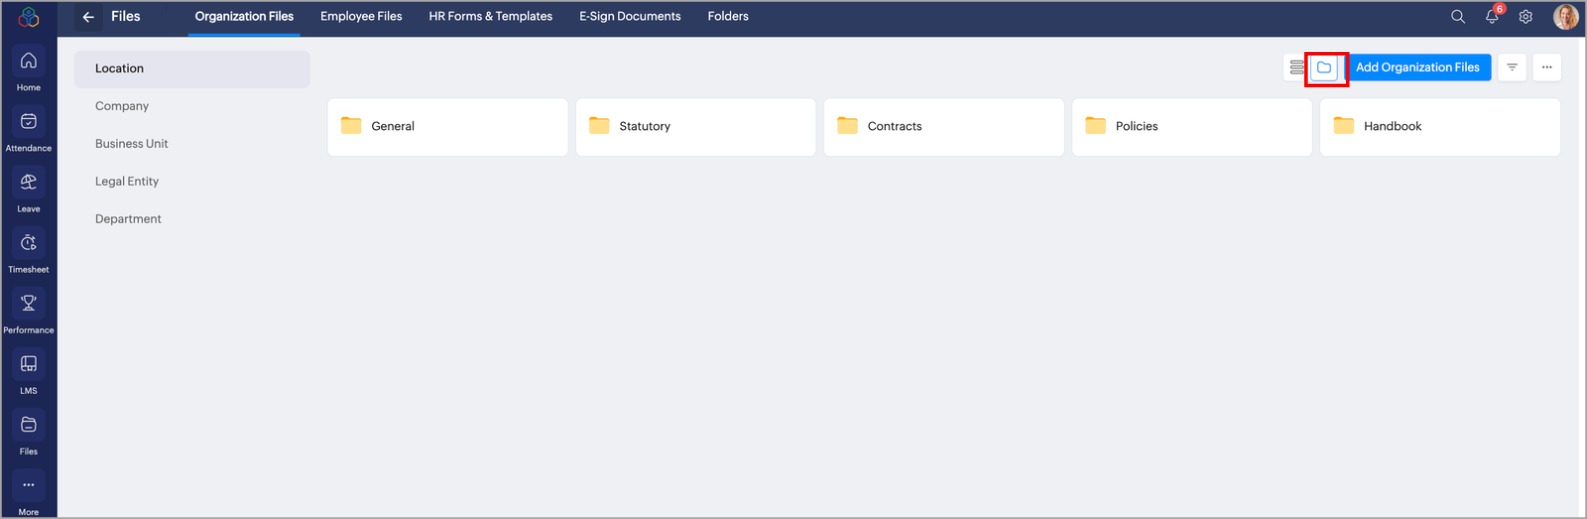Open settings gear icon
The height and width of the screenshot is (519, 1587).
(x=1526, y=17)
